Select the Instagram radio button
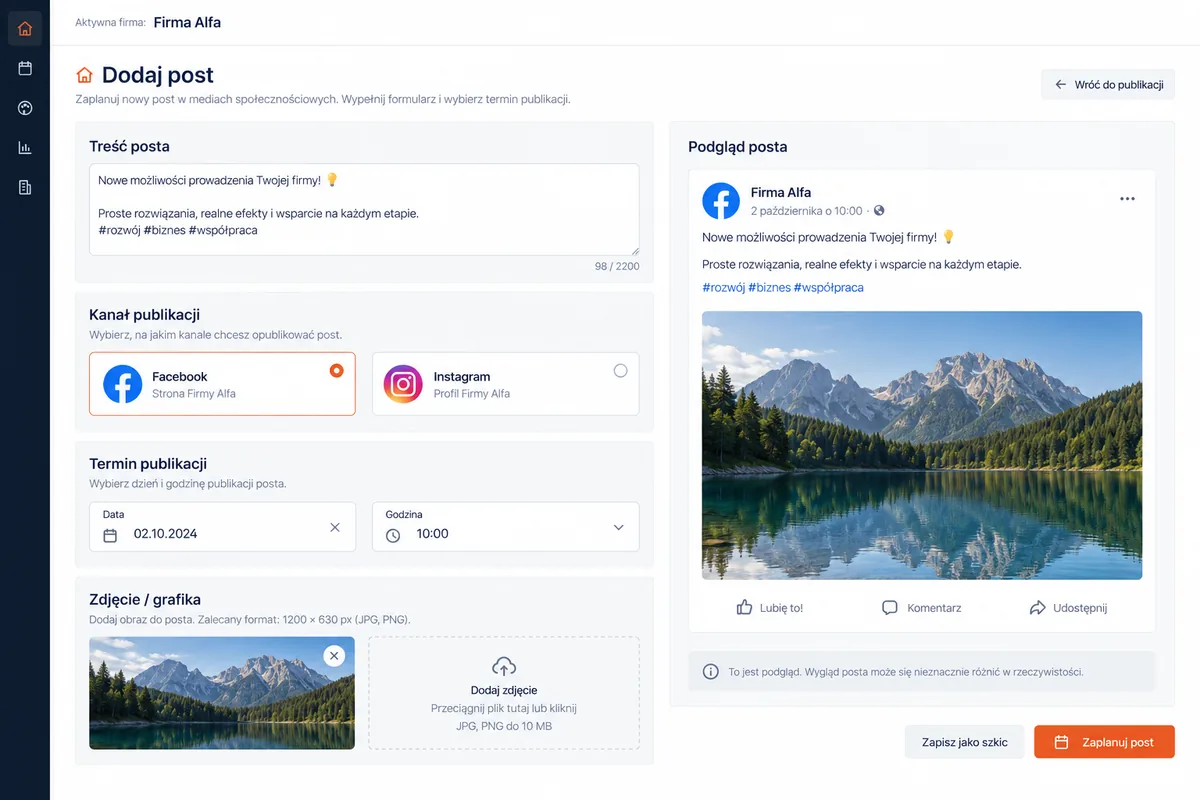The height and width of the screenshot is (800, 1200). click(x=620, y=370)
